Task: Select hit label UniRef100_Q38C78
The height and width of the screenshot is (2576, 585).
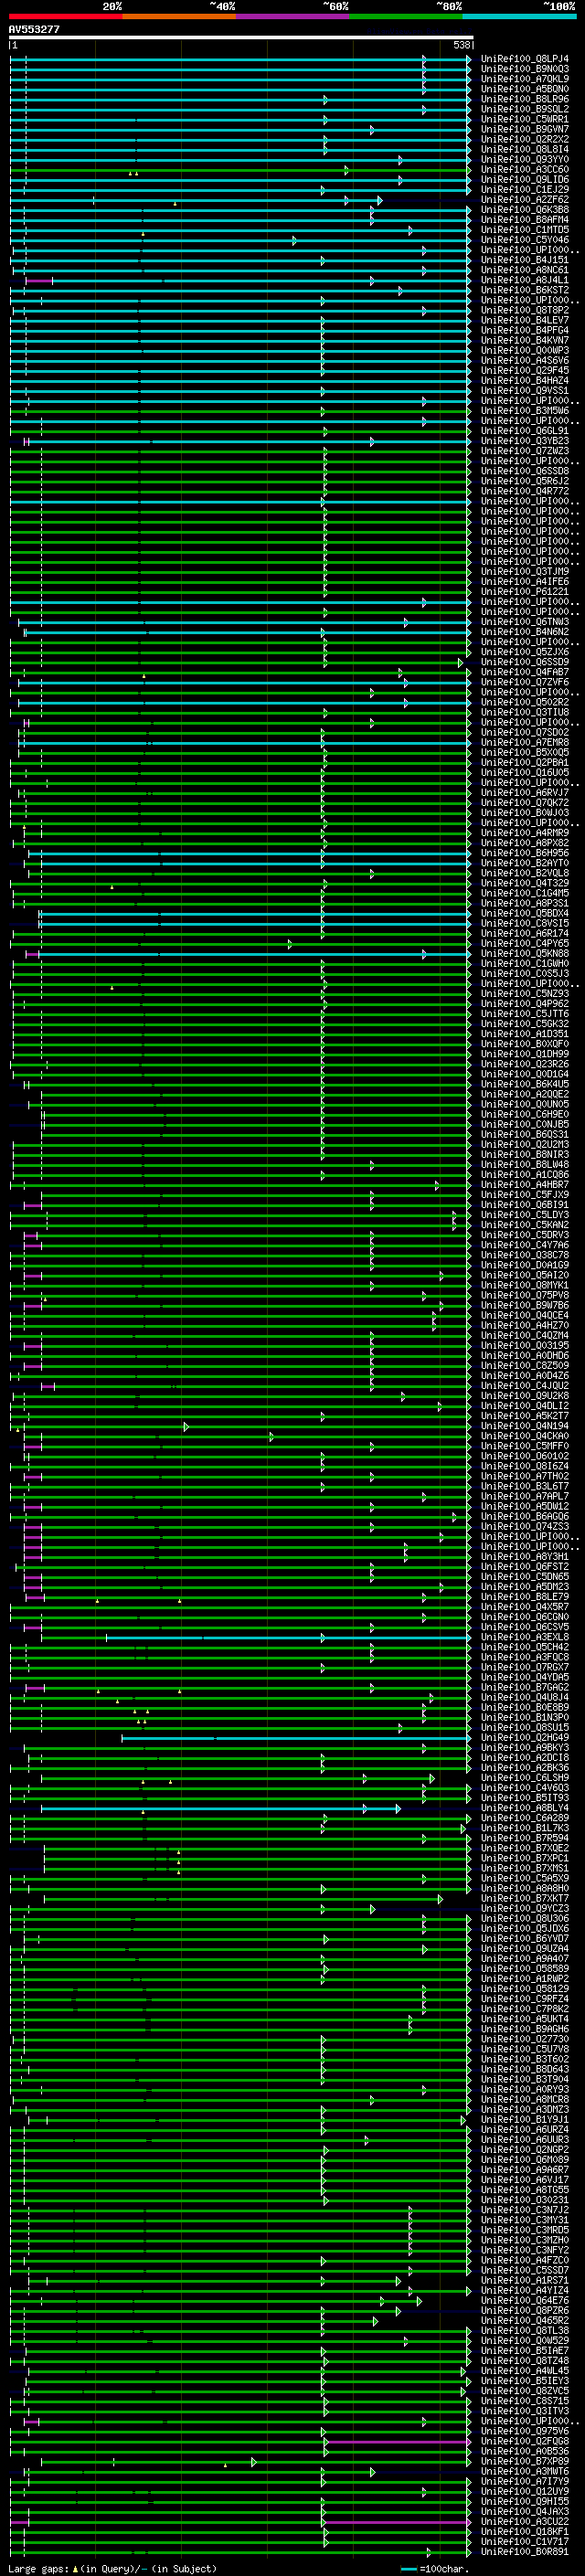Action: 525,1255
